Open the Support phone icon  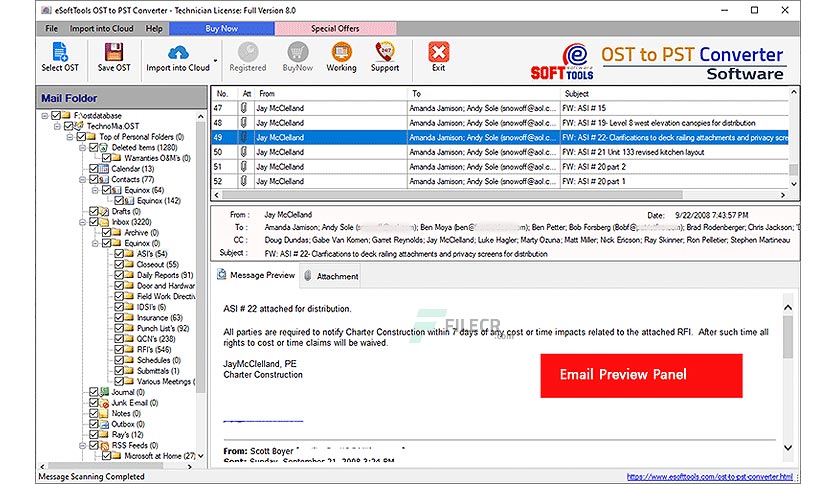(x=385, y=52)
